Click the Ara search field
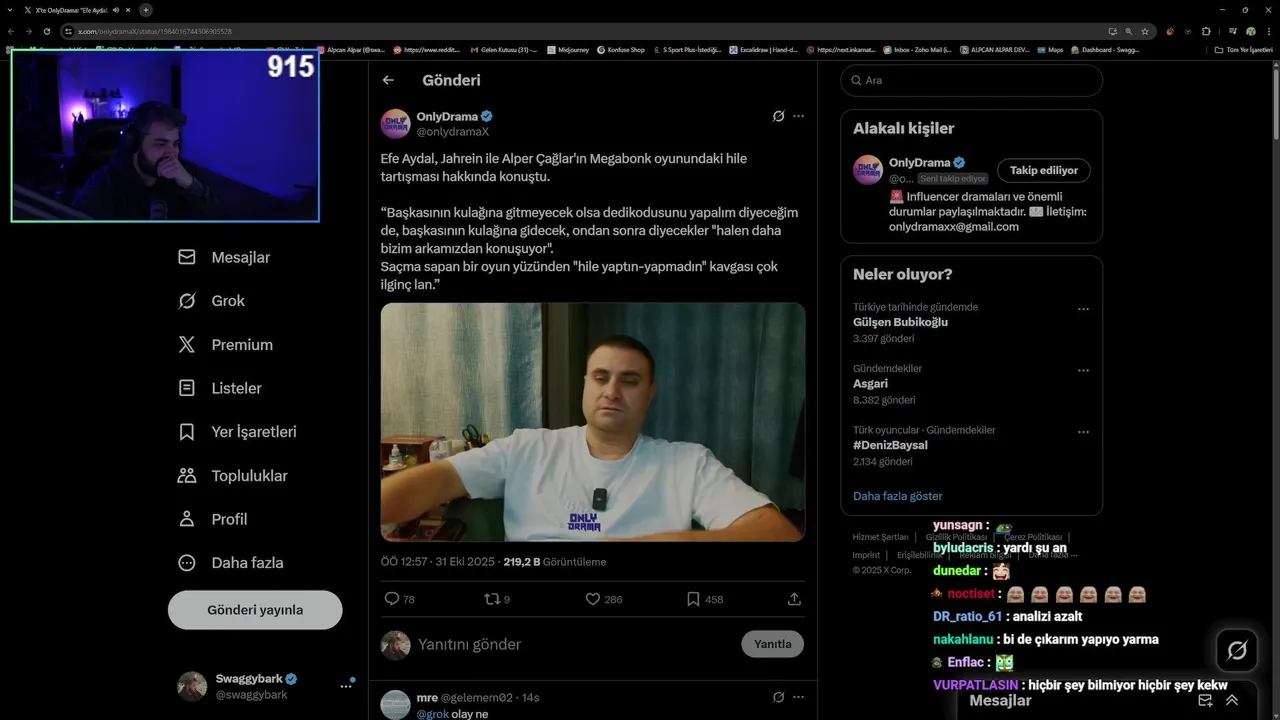 pyautogui.click(x=971, y=80)
